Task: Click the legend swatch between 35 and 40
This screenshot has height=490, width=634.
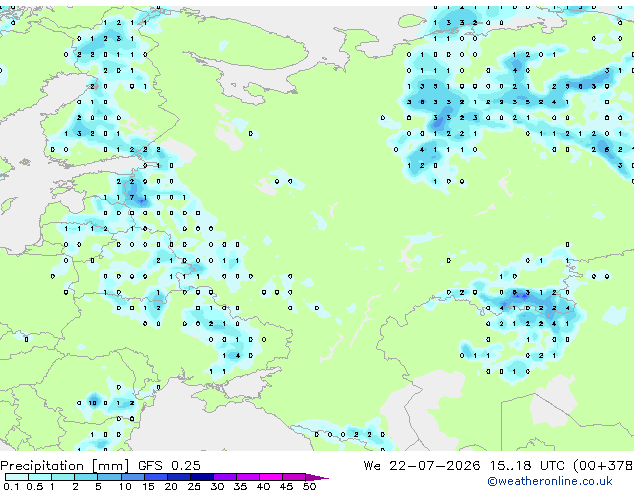Action: click(x=248, y=477)
